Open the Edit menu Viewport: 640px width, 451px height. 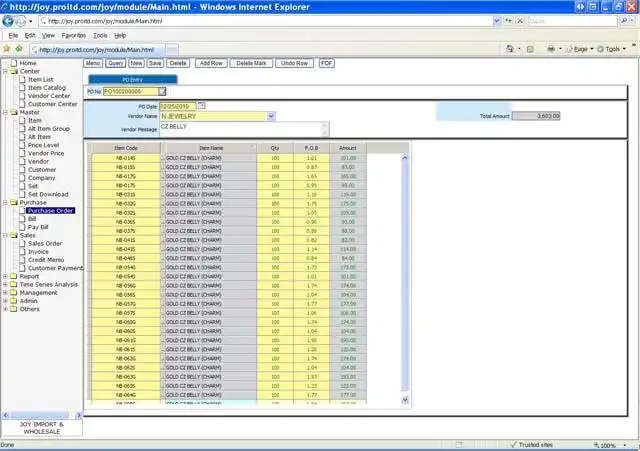(30, 36)
